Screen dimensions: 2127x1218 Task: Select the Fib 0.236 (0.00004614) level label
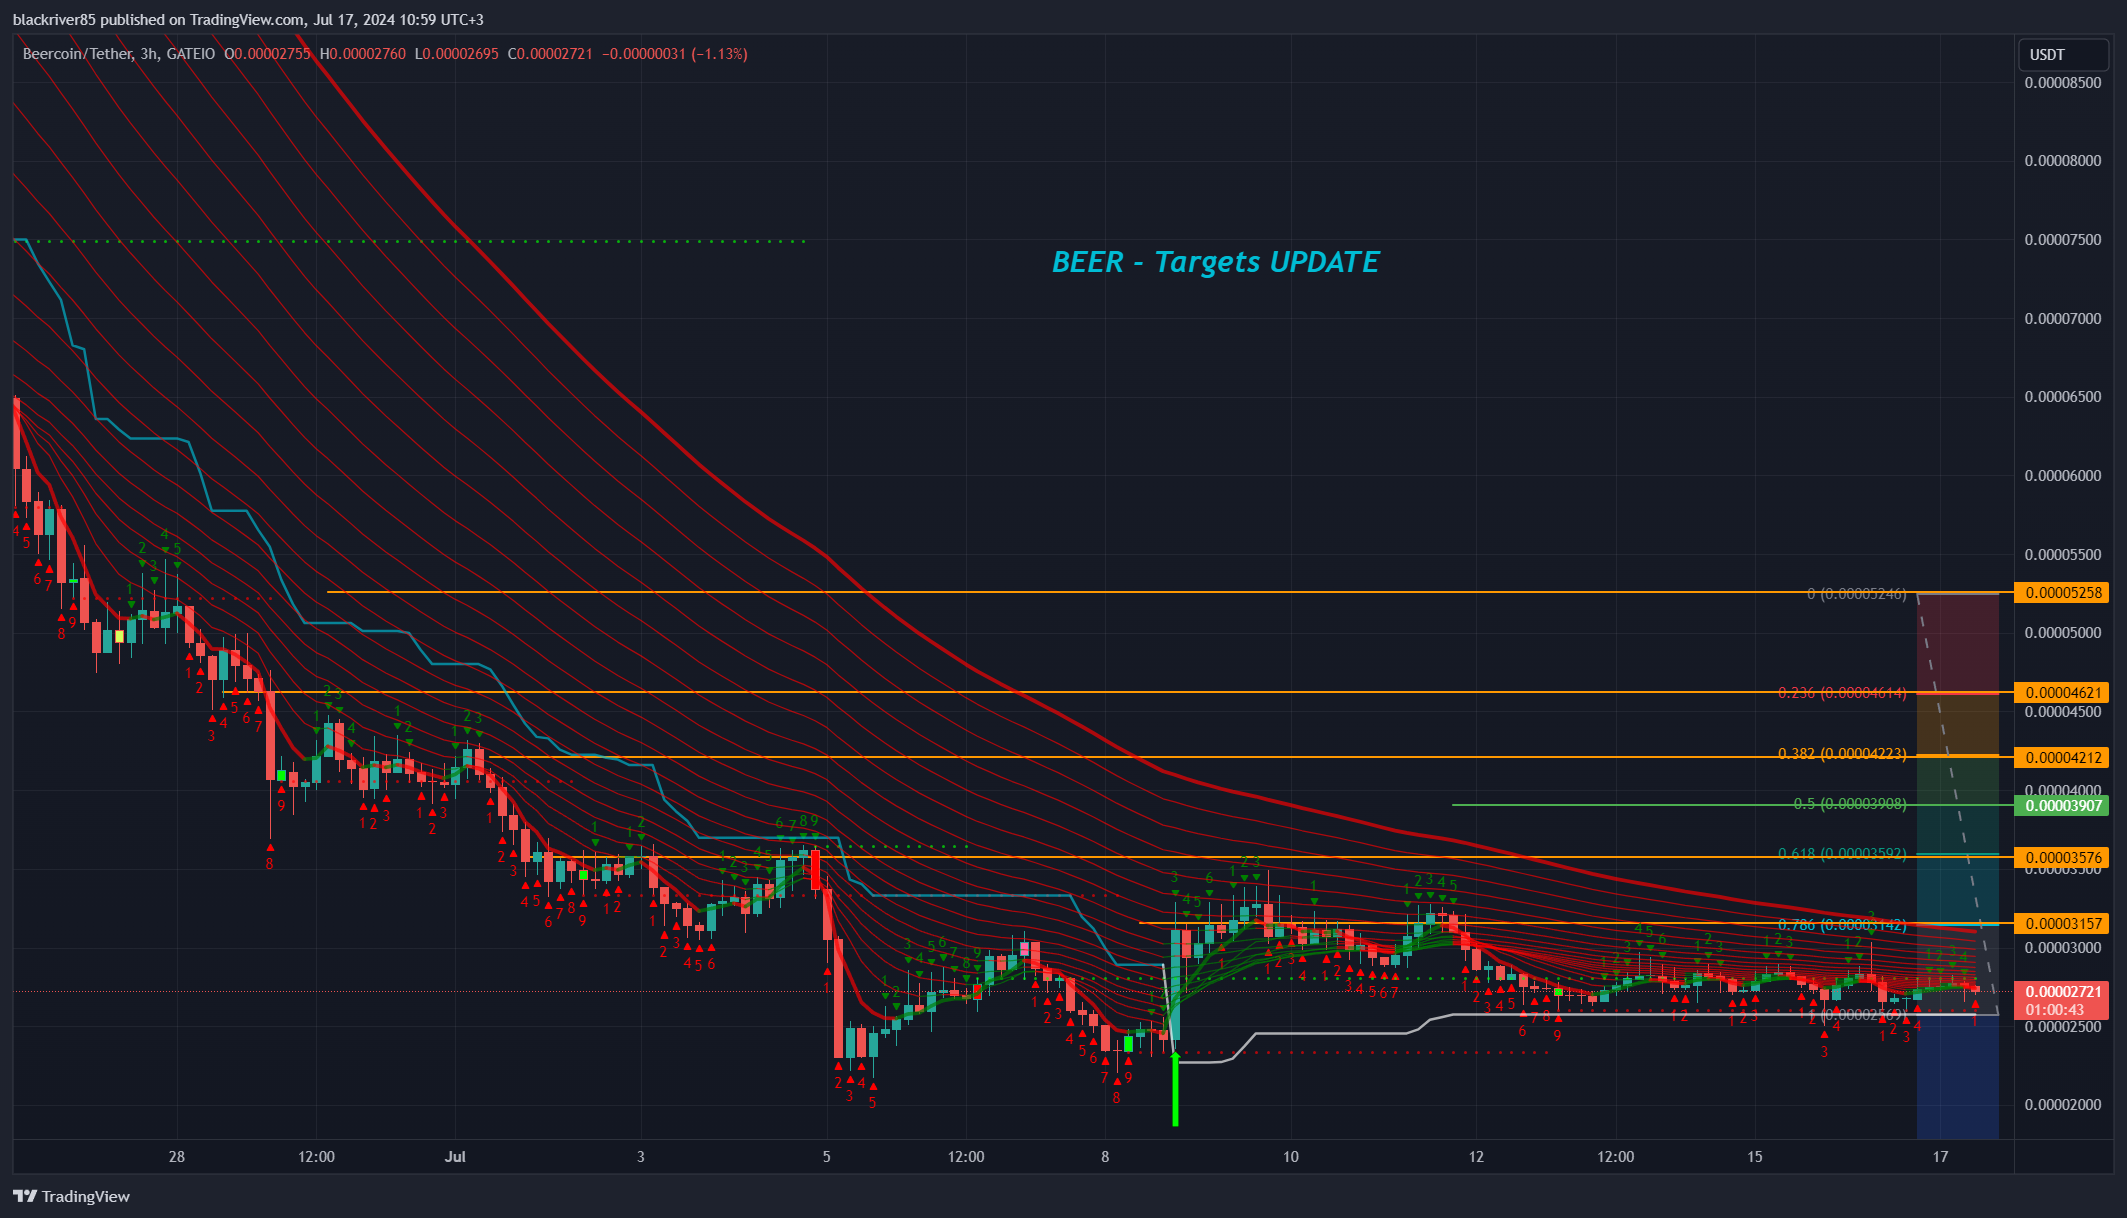(1842, 692)
